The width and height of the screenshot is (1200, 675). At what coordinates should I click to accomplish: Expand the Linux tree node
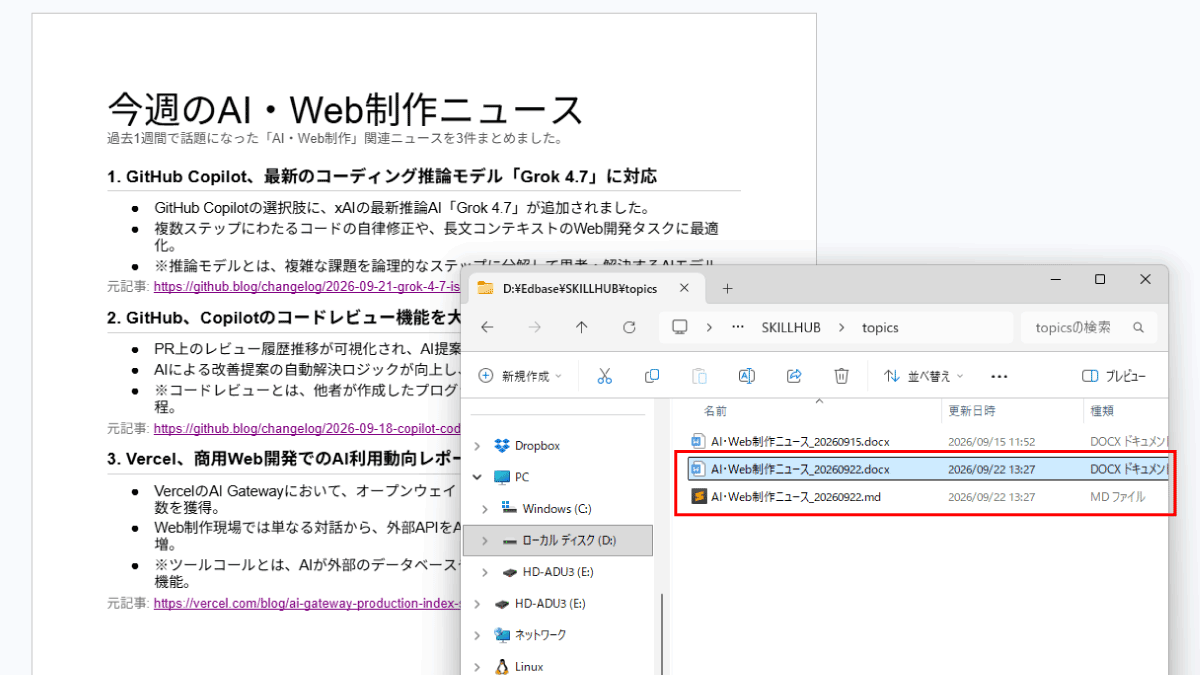click(x=477, y=666)
